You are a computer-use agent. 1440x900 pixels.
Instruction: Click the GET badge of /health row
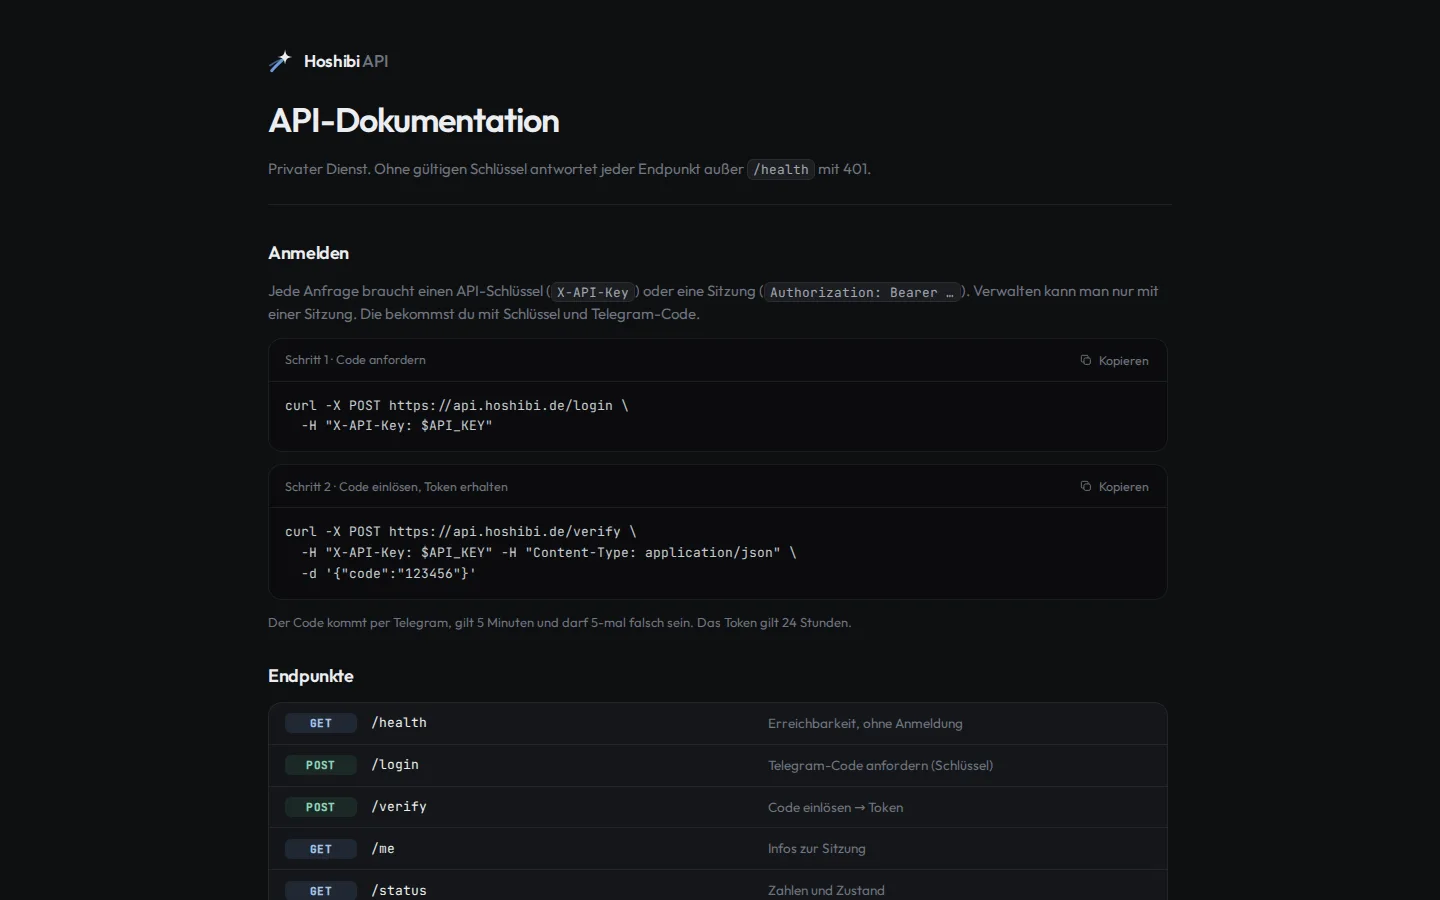click(321, 723)
